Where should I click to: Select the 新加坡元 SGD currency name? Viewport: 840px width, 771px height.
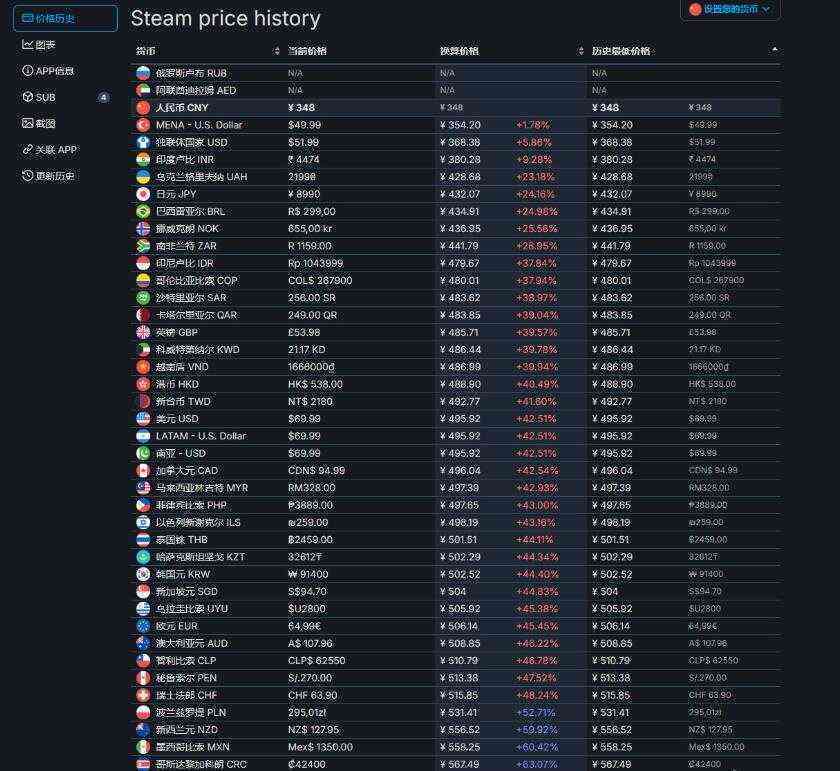click(x=186, y=592)
